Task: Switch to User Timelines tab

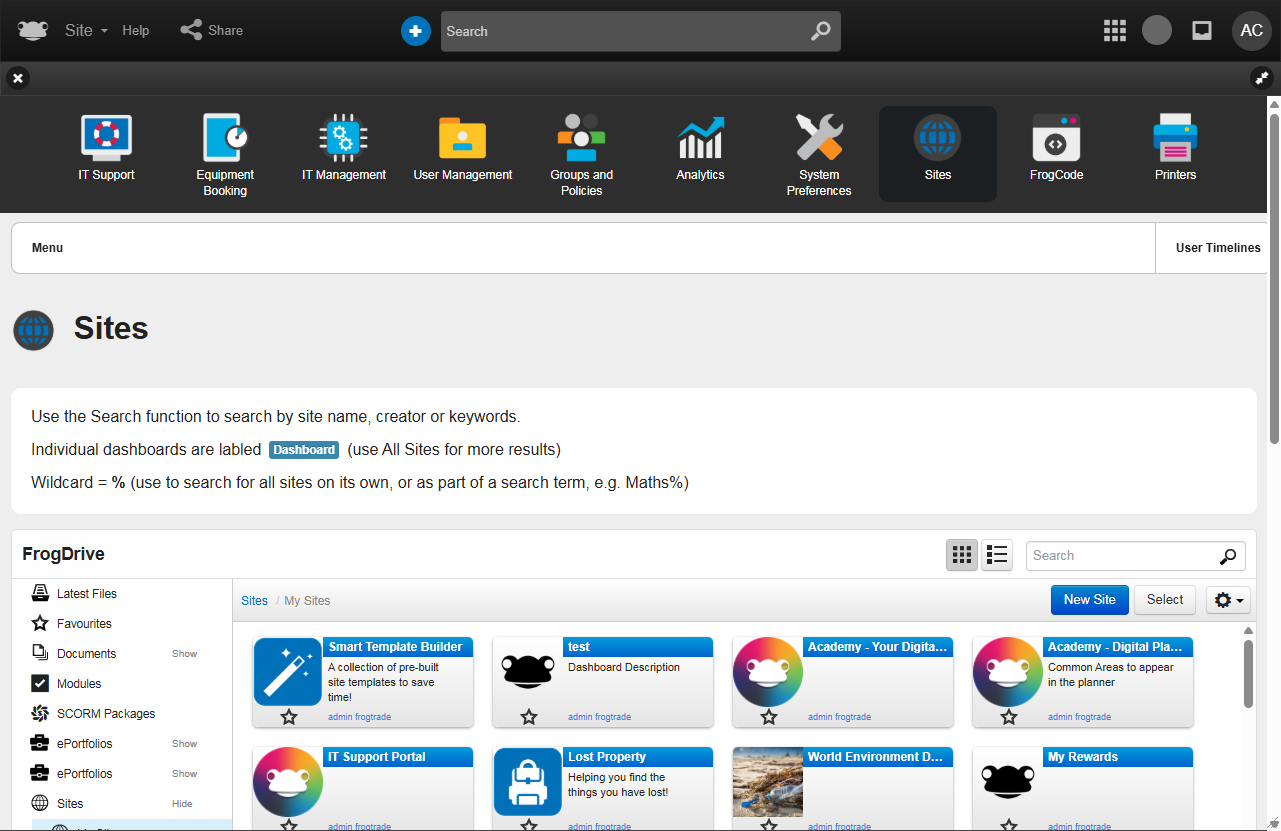Action: point(1217,248)
